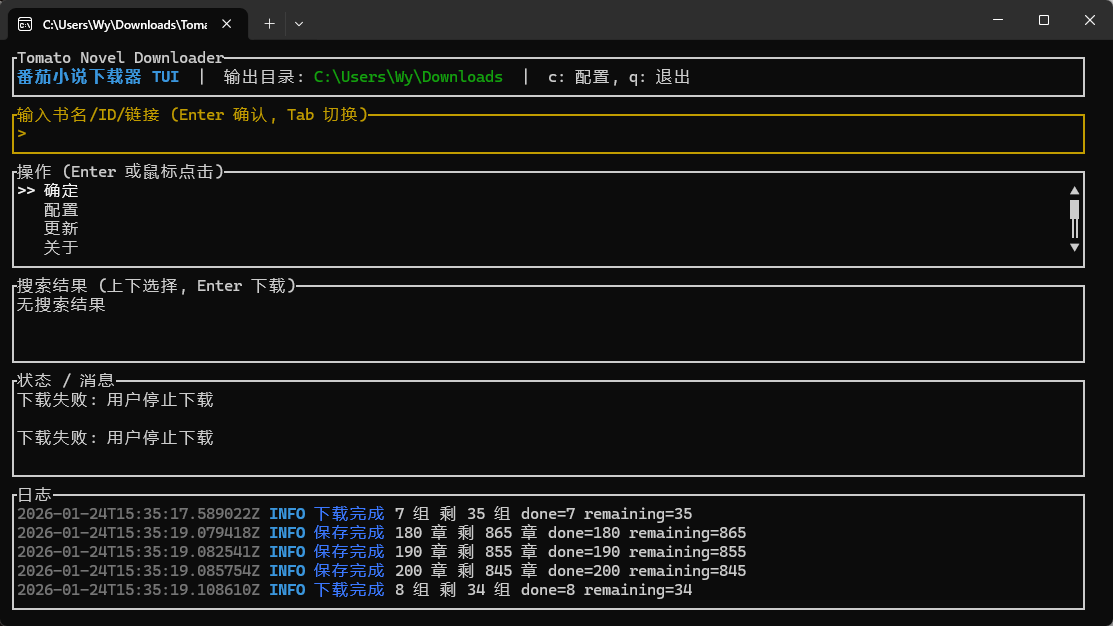1113x626 pixels.
Task: Click the terminal icon in the tab
Action: [24, 23]
